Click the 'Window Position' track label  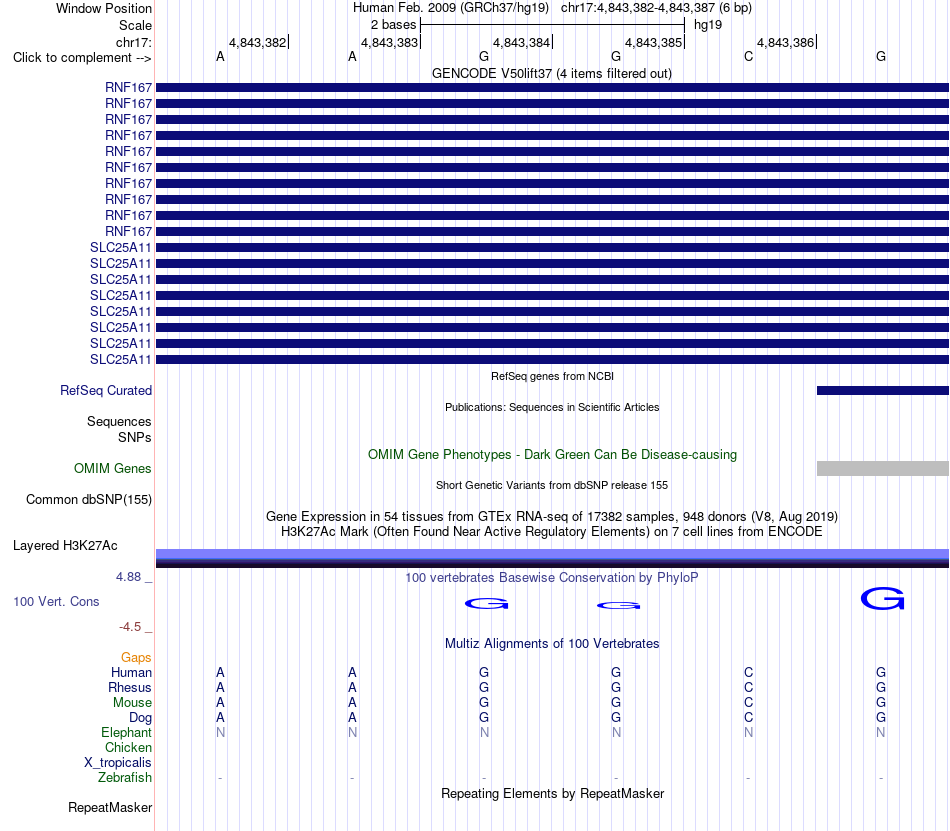pos(104,8)
